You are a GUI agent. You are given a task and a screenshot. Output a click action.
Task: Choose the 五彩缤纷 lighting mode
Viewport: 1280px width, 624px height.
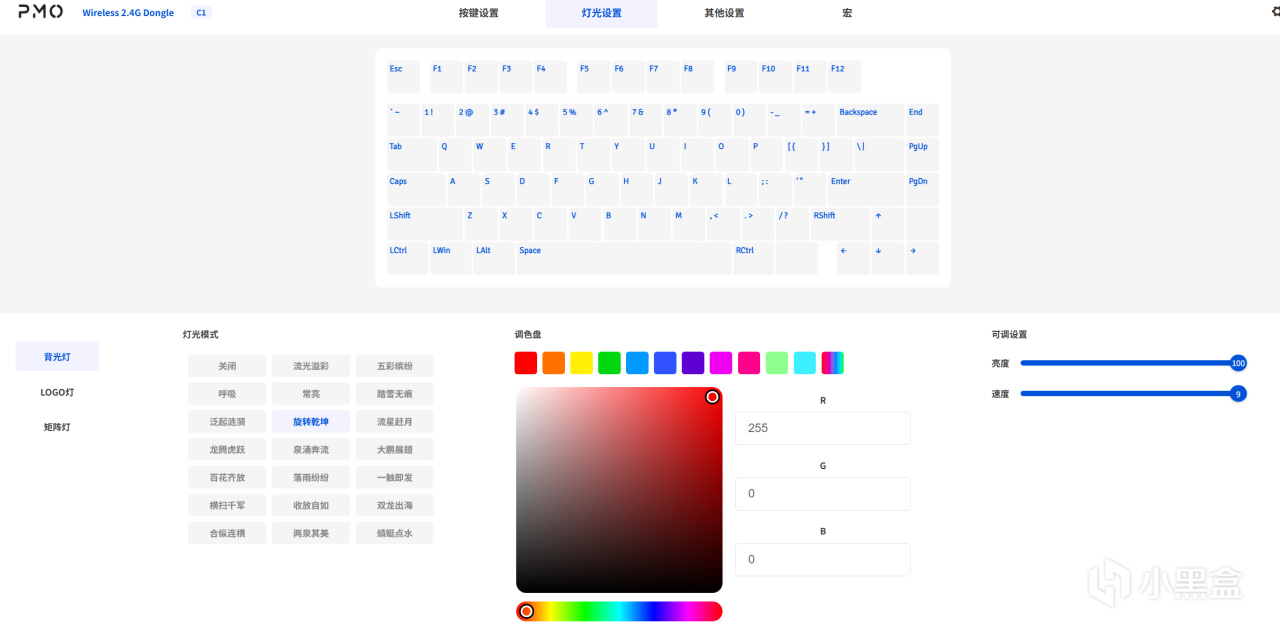tap(395, 366)
